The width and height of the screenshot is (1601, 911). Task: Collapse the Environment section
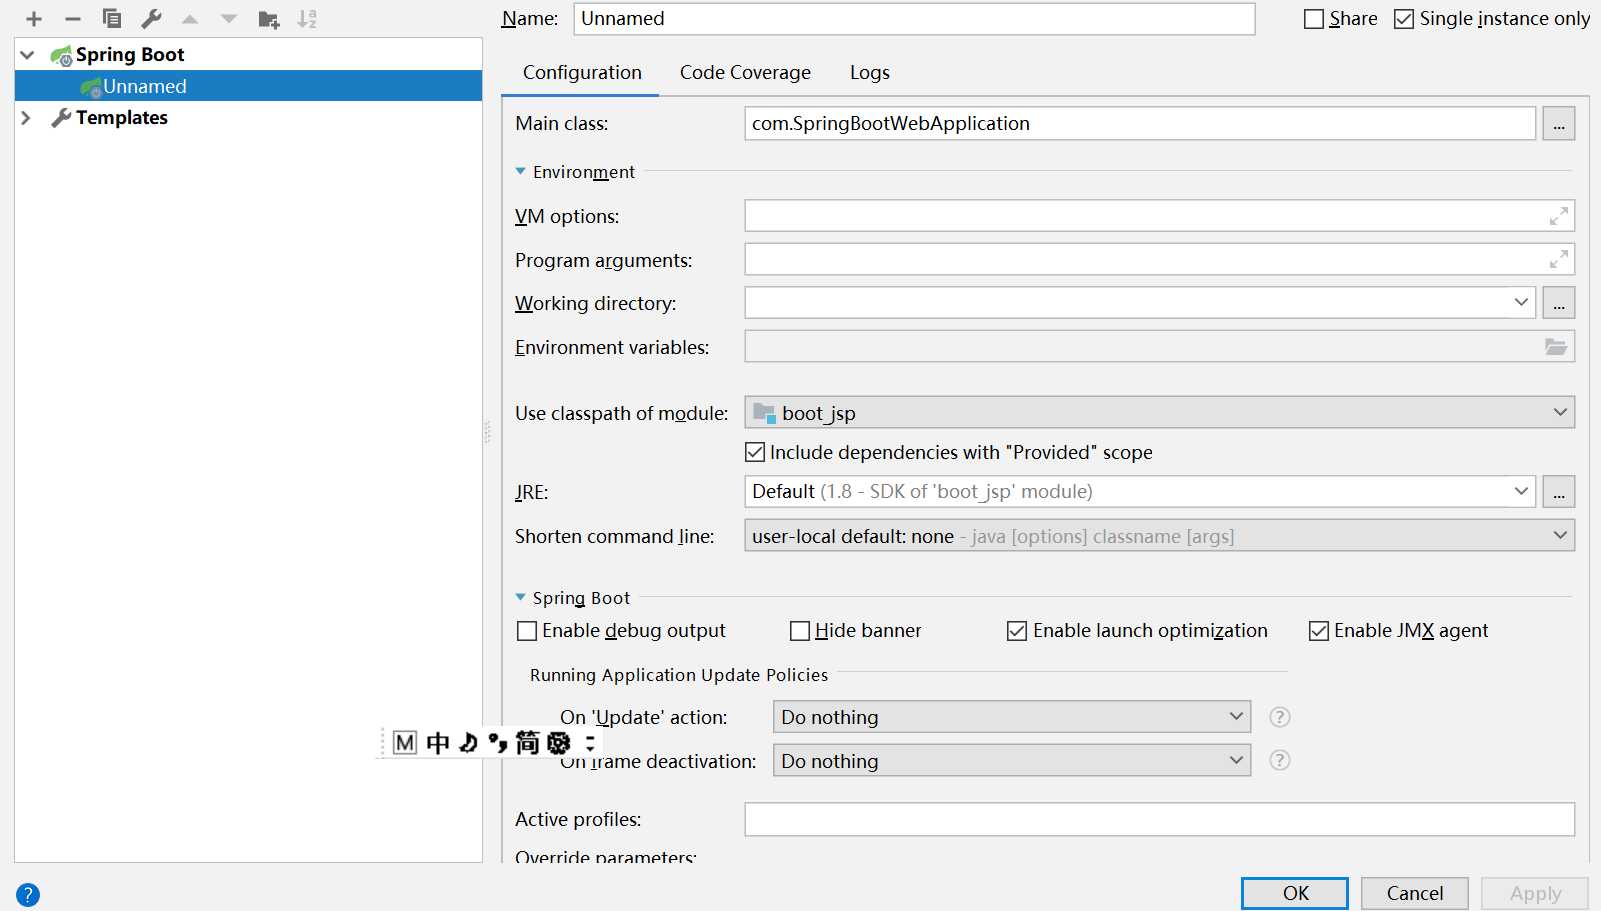520,172
